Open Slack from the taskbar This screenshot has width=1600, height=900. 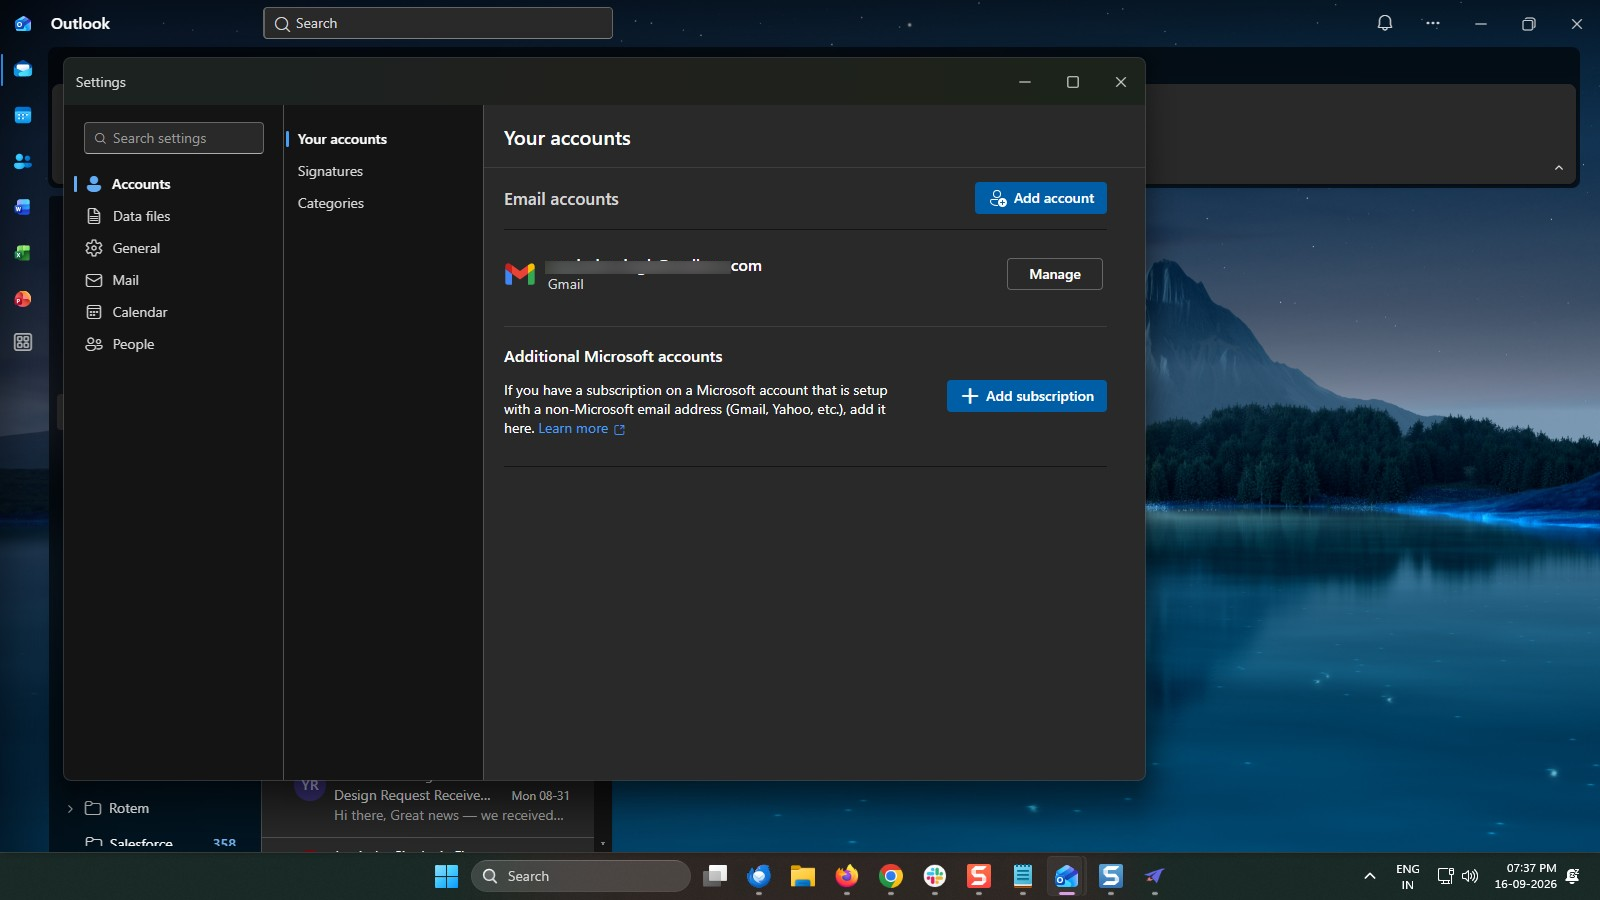click(x=935, y=876)
